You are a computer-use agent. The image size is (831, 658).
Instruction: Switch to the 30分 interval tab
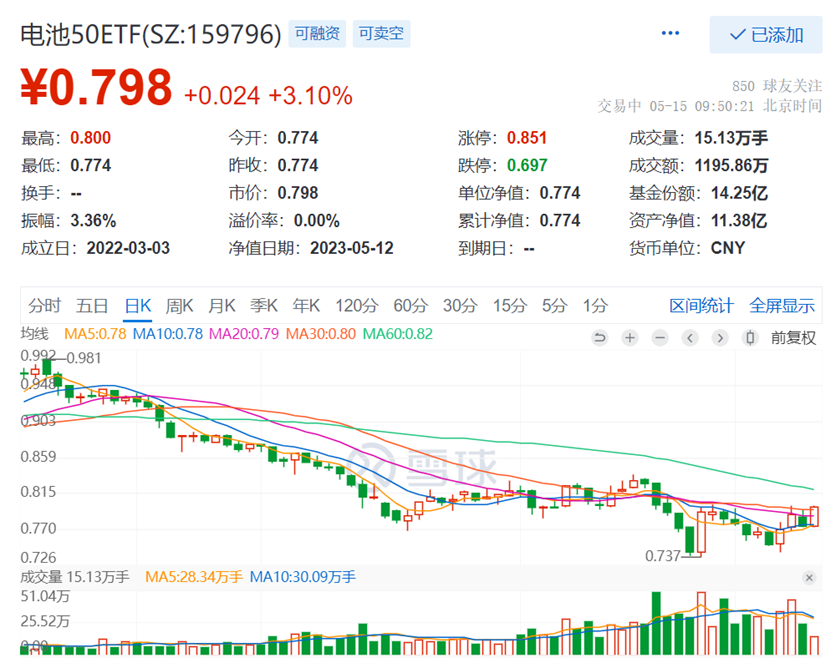click(x=460, y=306)
